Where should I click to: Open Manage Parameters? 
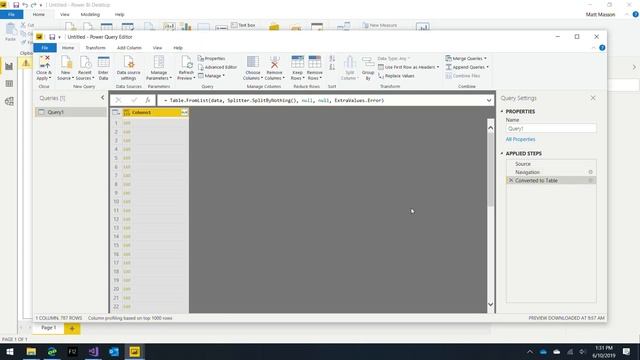point(159,68)
